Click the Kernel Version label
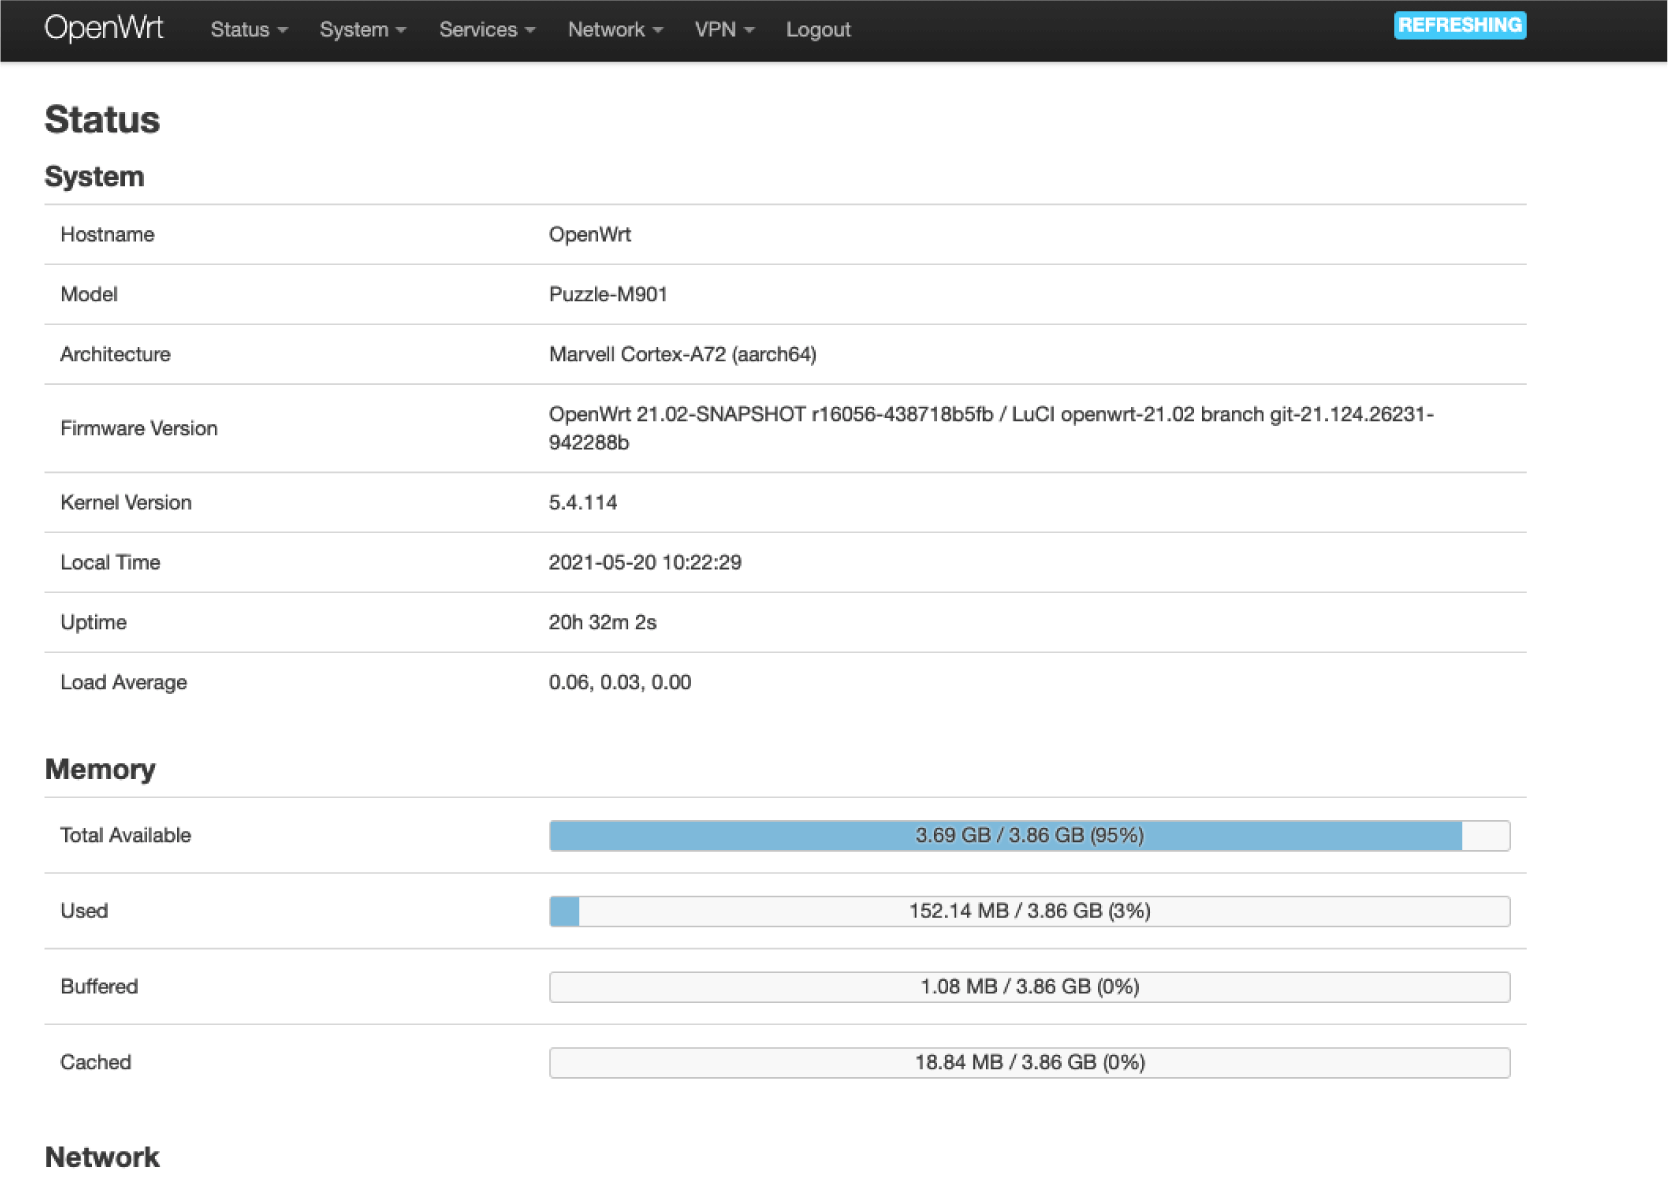Image resolution: width=1668 pixels, height=1191 pixels. [126, 503]
